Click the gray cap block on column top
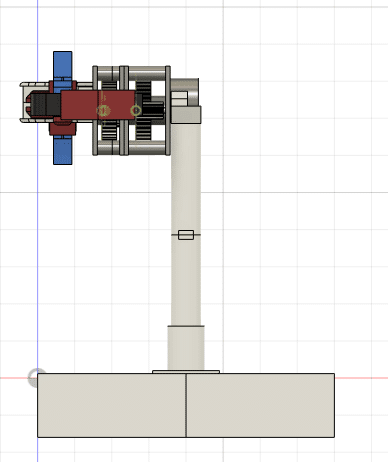The image size is (388, 462). [x=186, y=115]
